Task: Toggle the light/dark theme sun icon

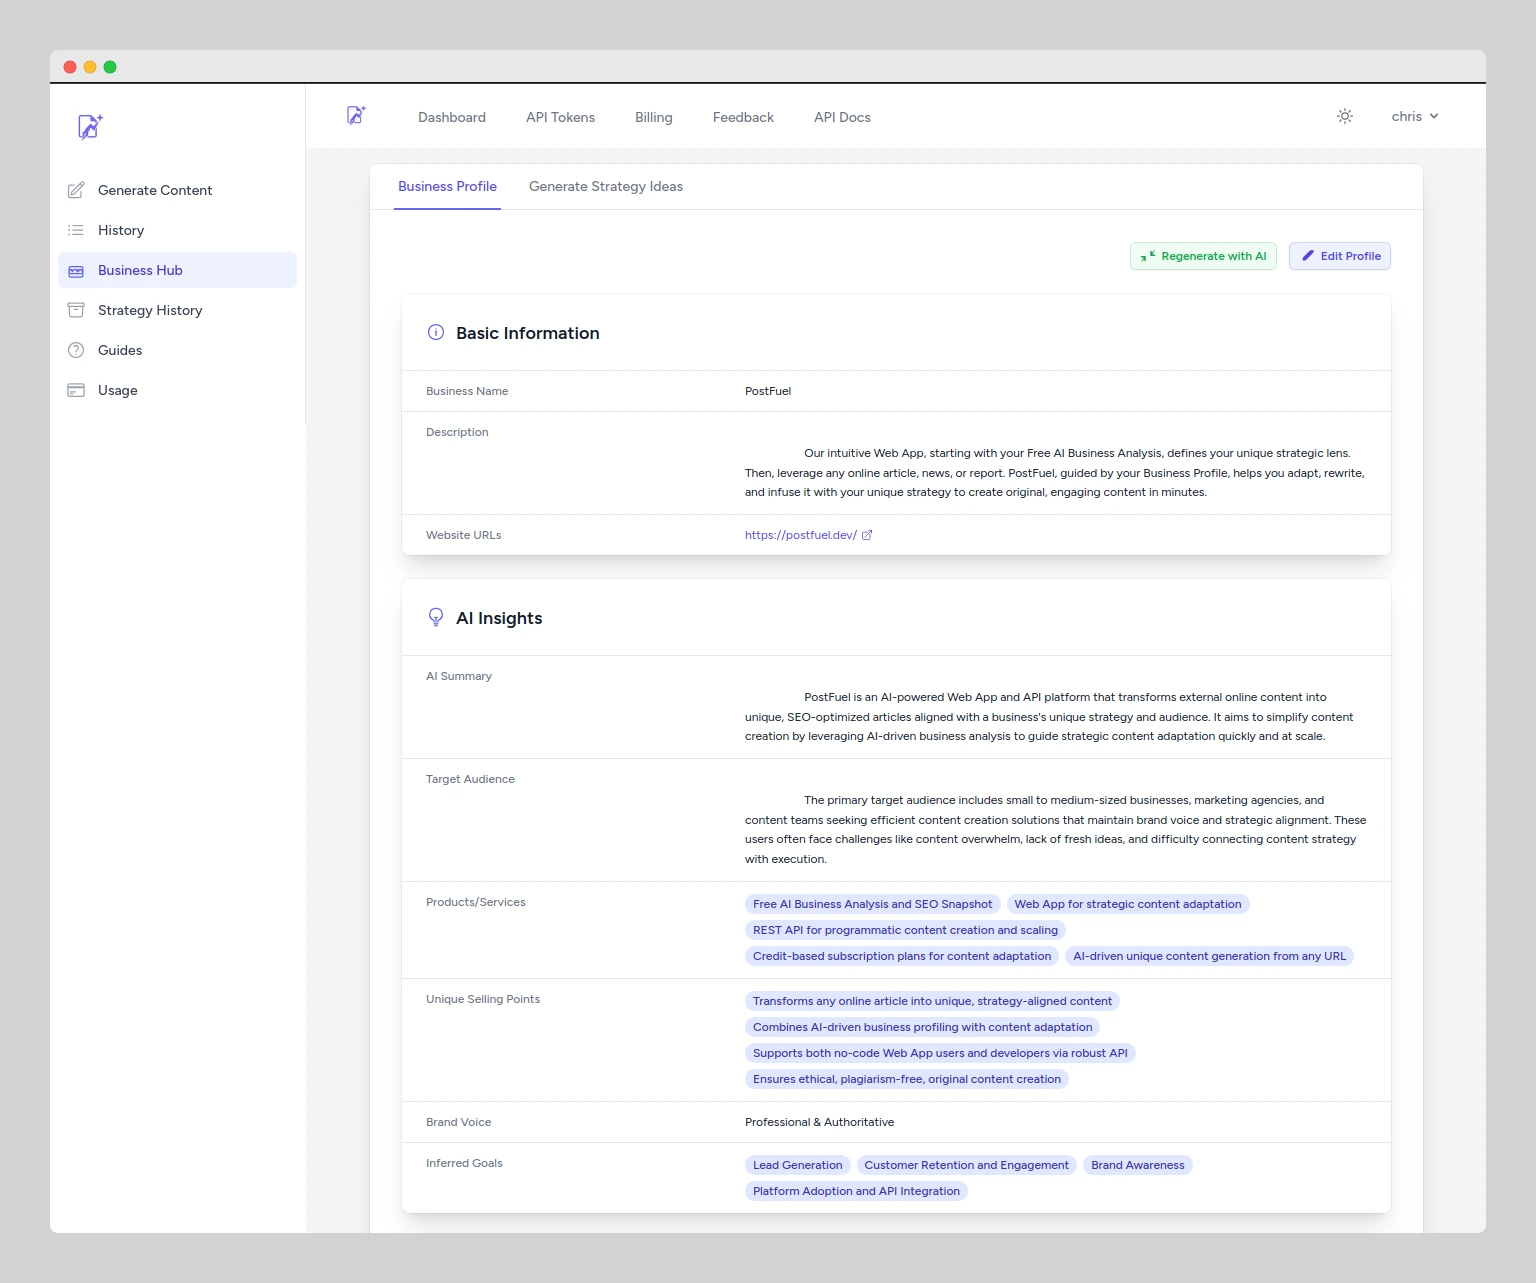Action: click(1345, 116)
